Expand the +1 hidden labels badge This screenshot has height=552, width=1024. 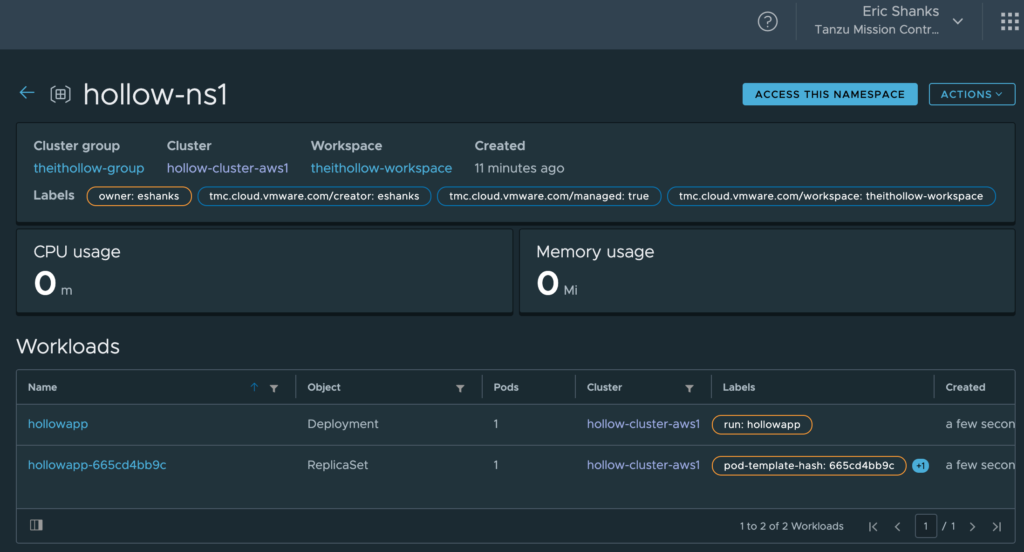pos(920,466)
